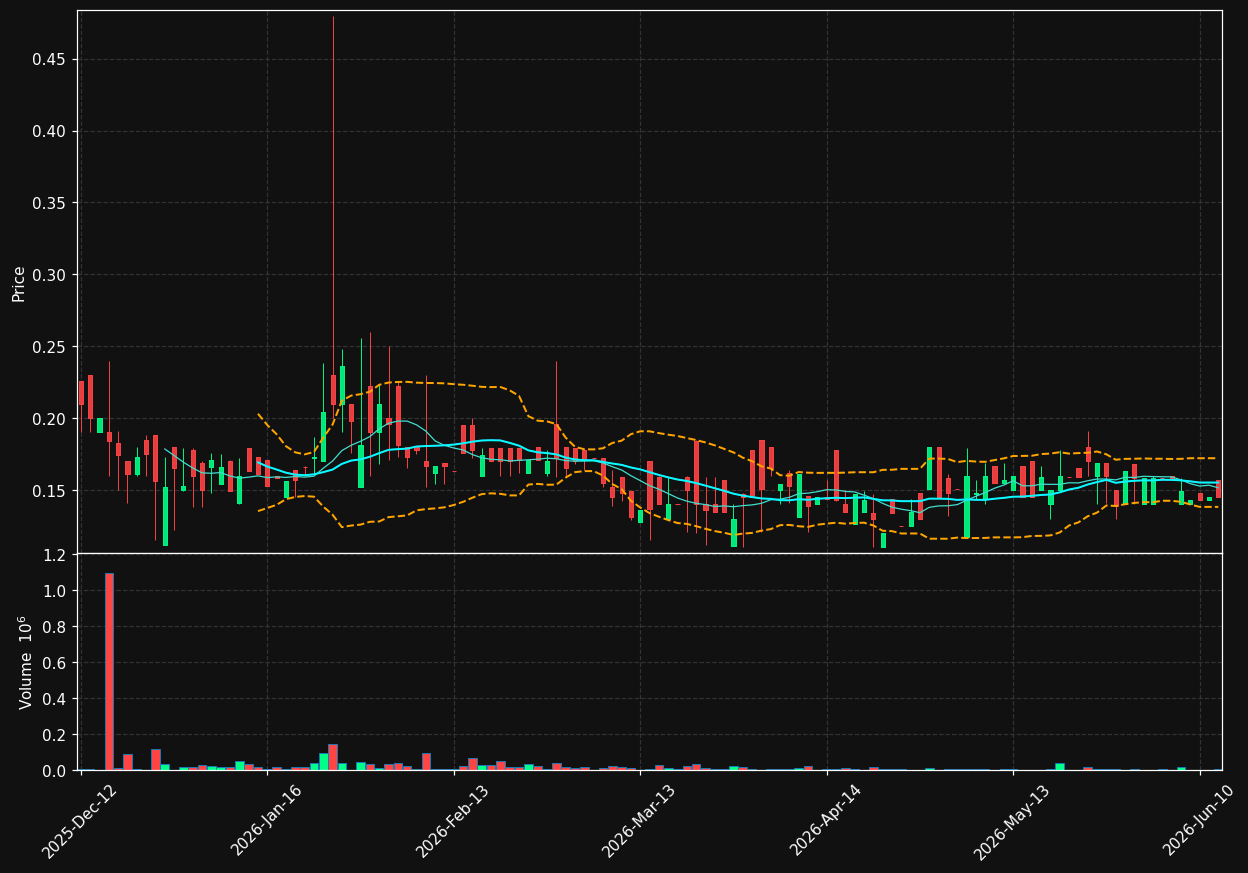Image resolution: width=1248 pixels, height=873 pixels.
Task: Click the 0.40 price axis tick label
Action: (49, 131)
